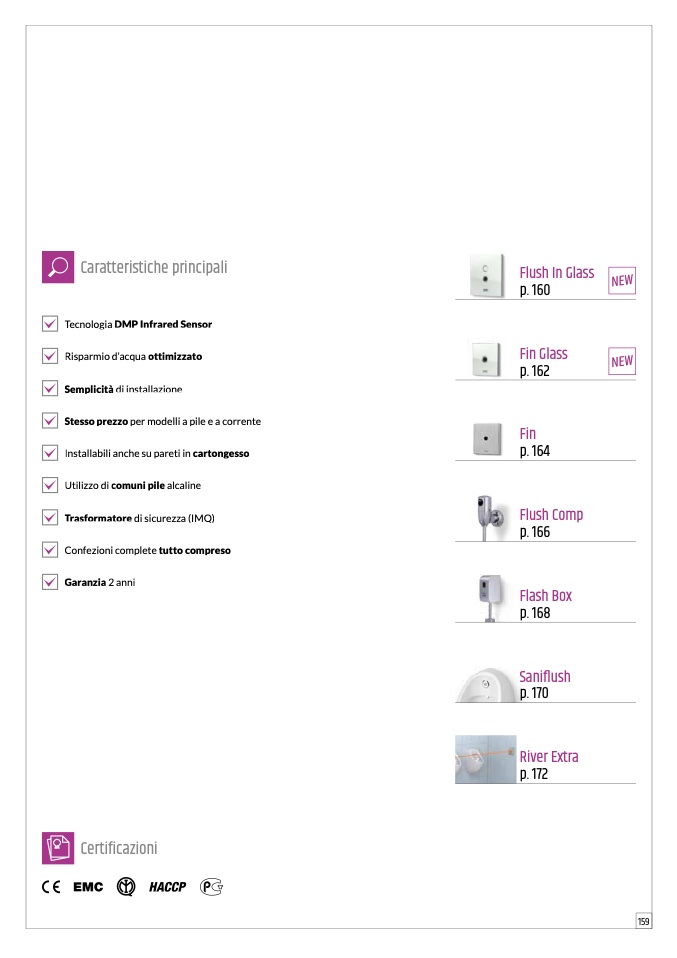677x958 pixels.
Task: Click the EMC certification logo
Action: click(88, 887)
